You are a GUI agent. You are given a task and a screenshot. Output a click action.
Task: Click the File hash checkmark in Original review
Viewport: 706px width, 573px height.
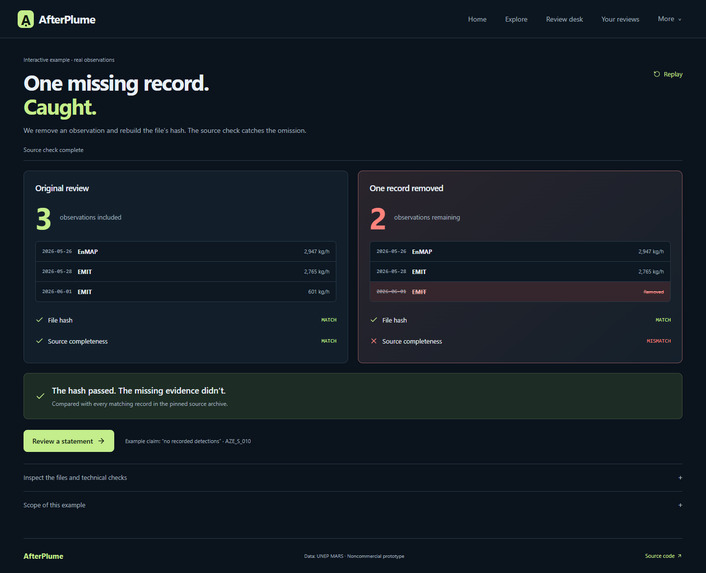[39, 320]
